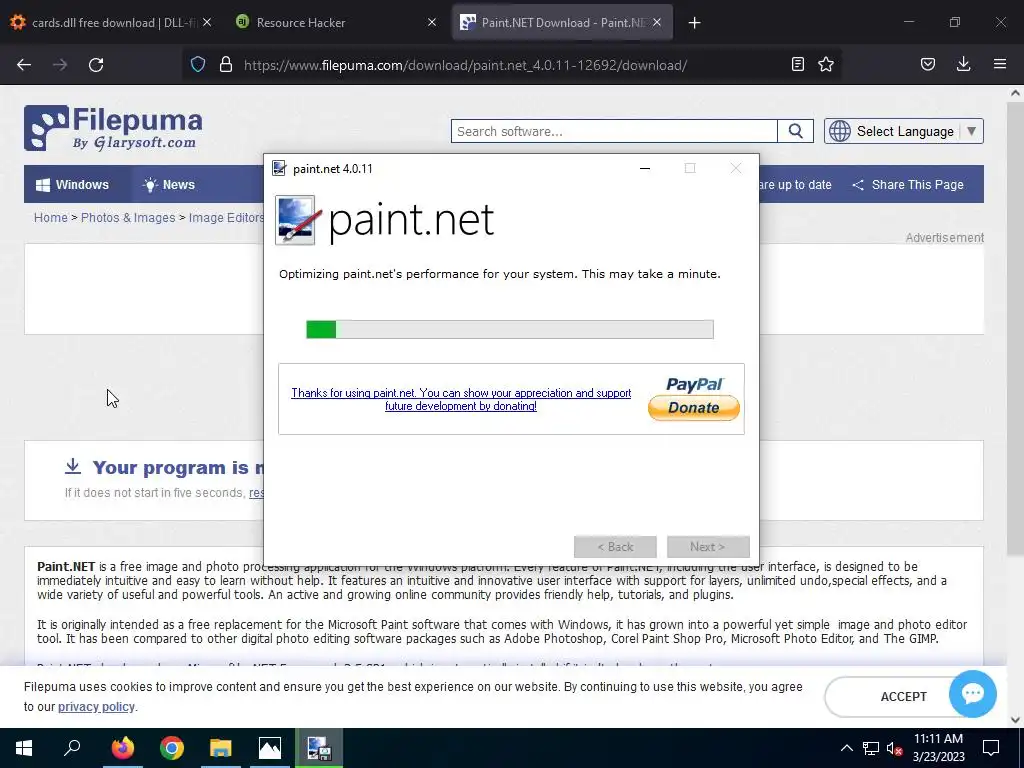Close the Resource Hacker tab
Screen dimensions: 1024x768
click(432, 22)
